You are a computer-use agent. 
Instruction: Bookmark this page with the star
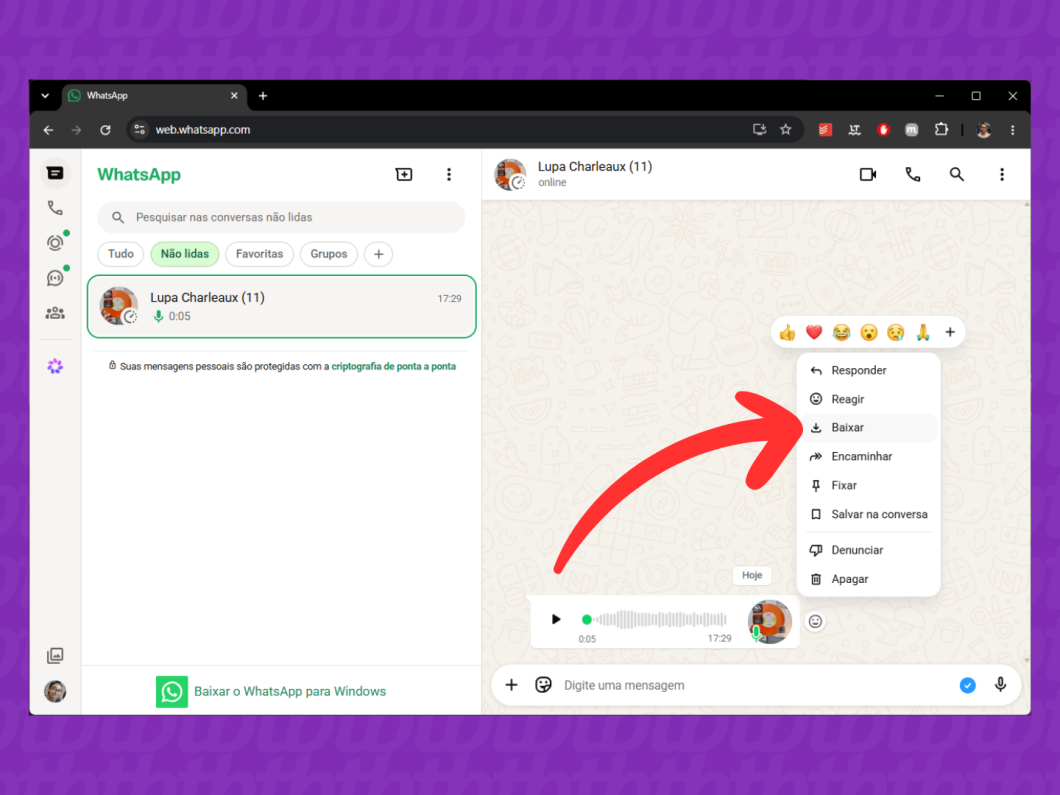[786, 130]
